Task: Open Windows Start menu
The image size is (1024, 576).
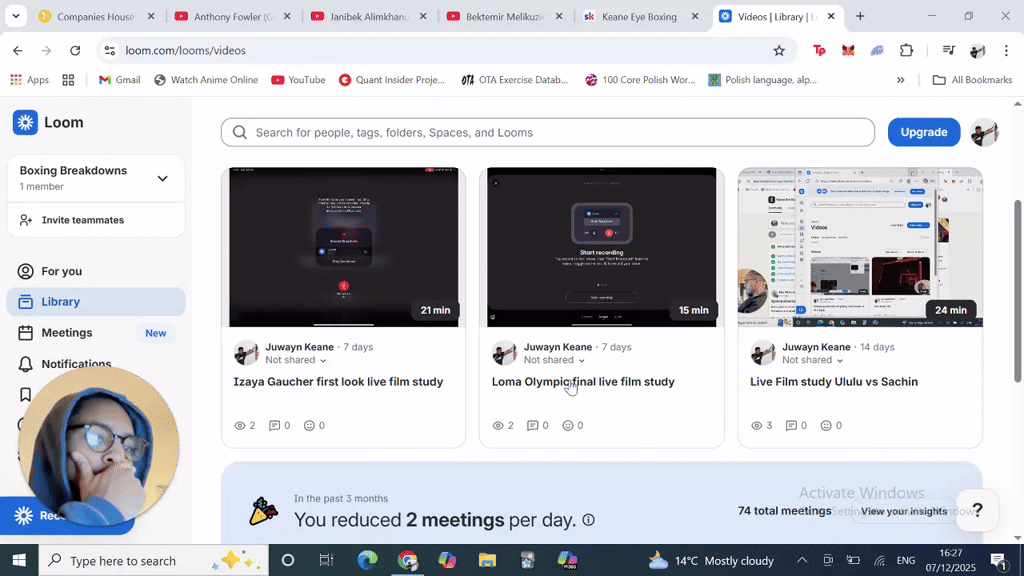Action: (19, 560)
